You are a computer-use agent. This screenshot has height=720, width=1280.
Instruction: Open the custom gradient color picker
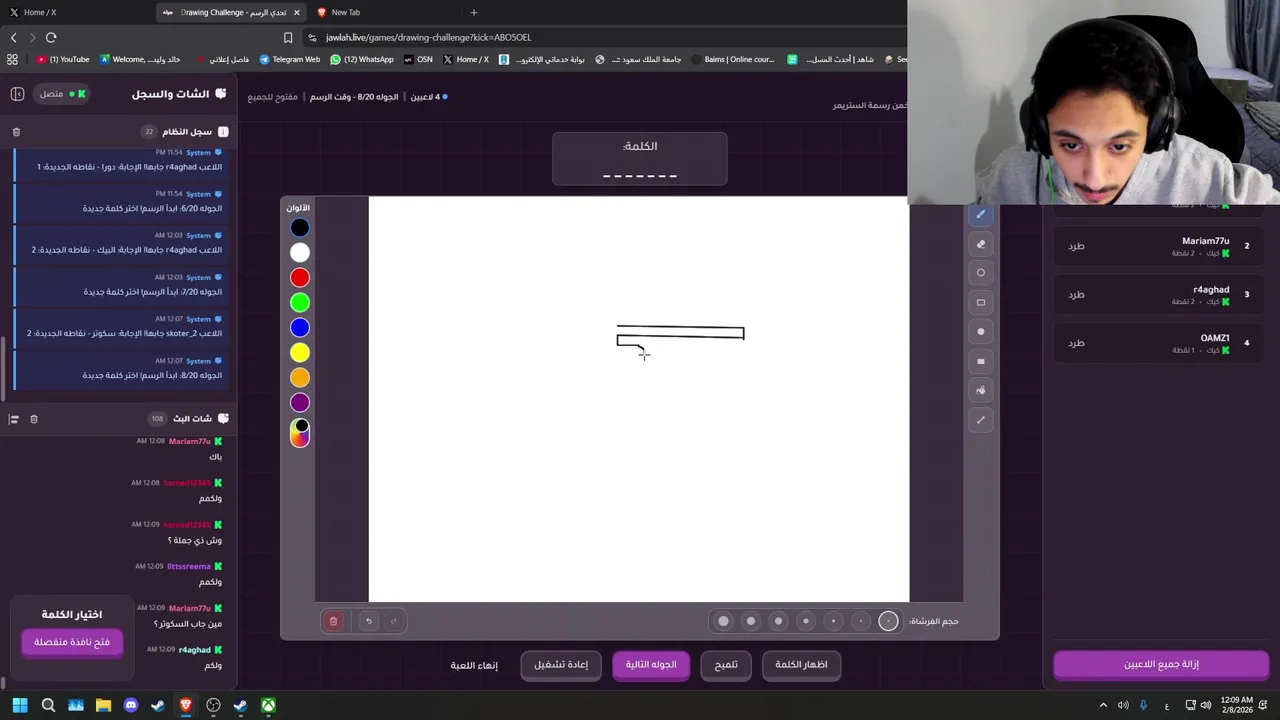(300, 433)
